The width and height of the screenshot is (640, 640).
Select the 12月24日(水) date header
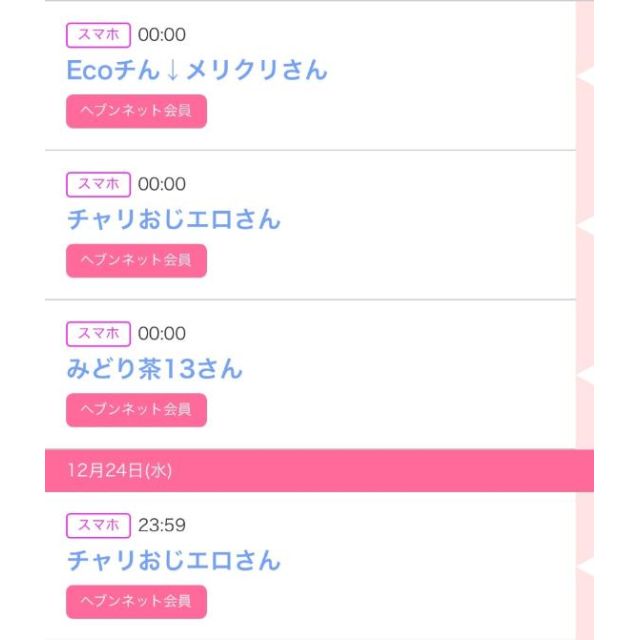coord(119,471)
